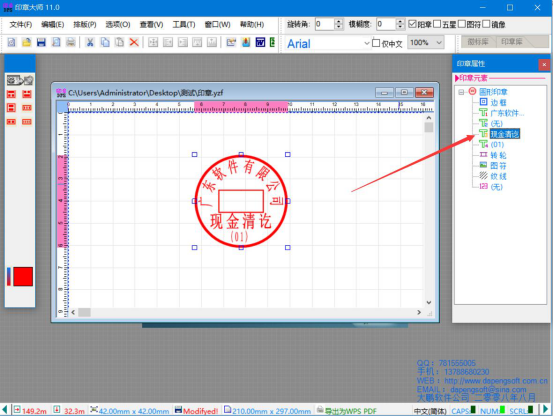The height and width of the screenshot is (417, 554).
Task: Click the blue-red gradient bar in left palette
Action: pos(9,277)
